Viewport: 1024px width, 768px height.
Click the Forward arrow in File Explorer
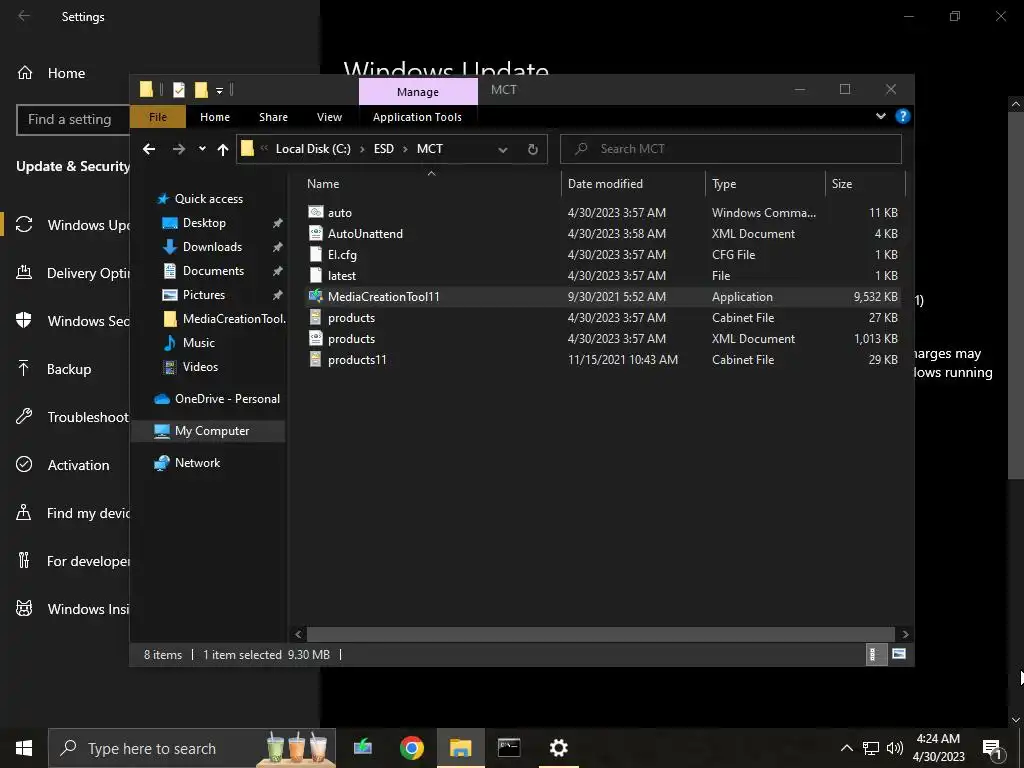(178, 150)
